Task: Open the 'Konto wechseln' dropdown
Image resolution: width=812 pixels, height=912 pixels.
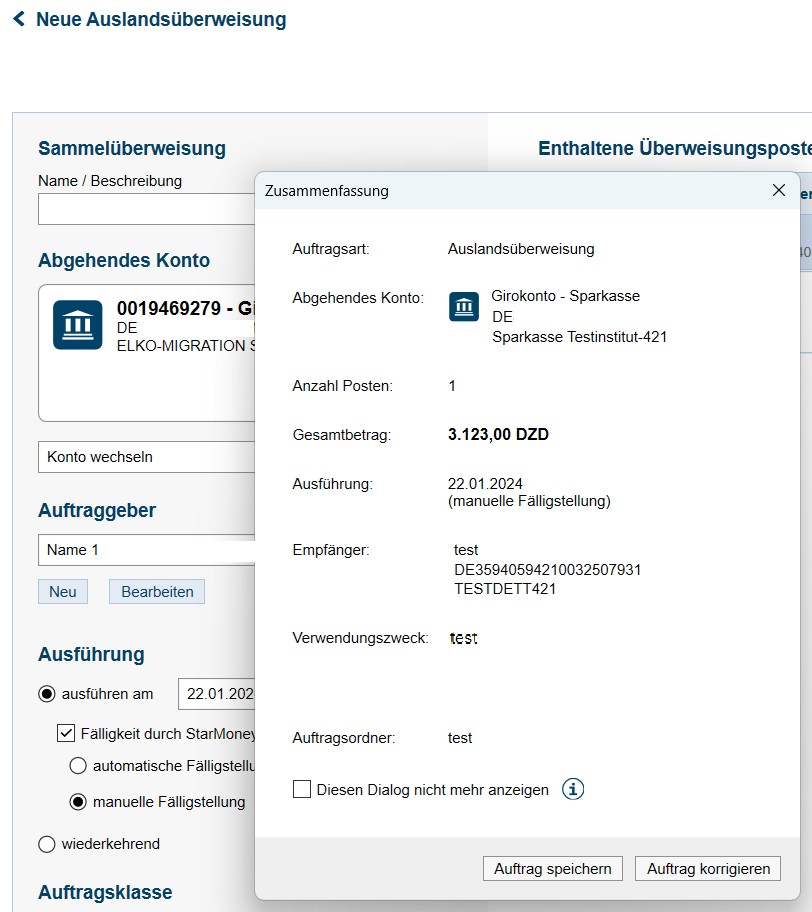Action: 146,457
